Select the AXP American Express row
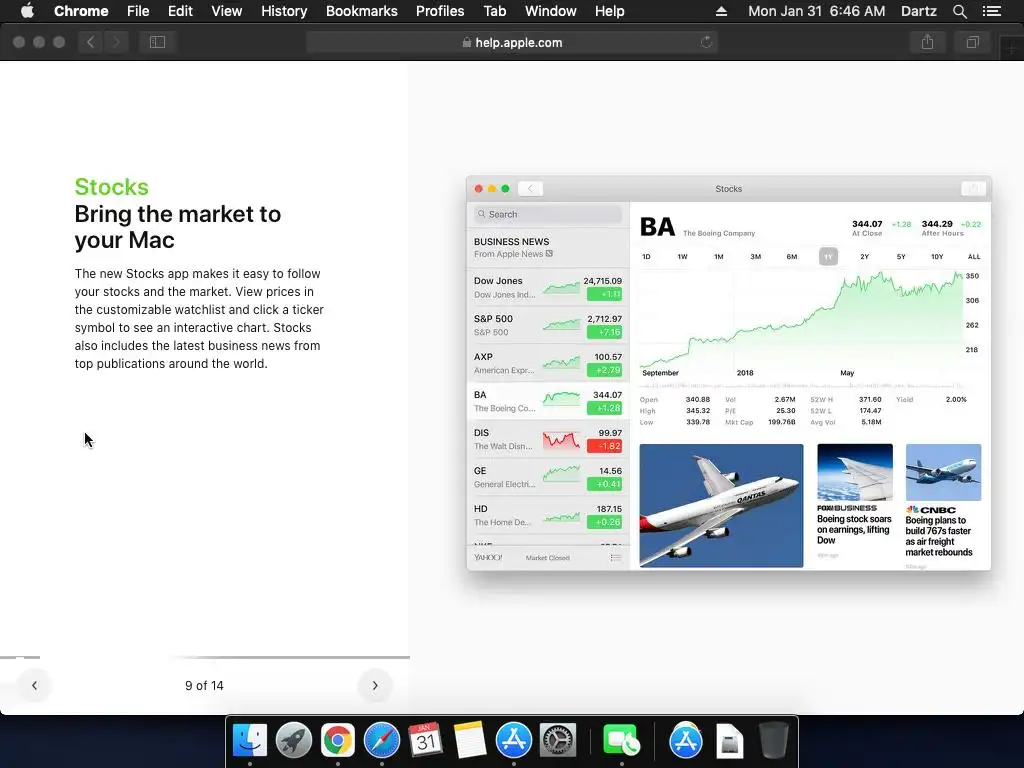Image resolution: width=1024 pixels, height=768 pixels. click(548, 363)
